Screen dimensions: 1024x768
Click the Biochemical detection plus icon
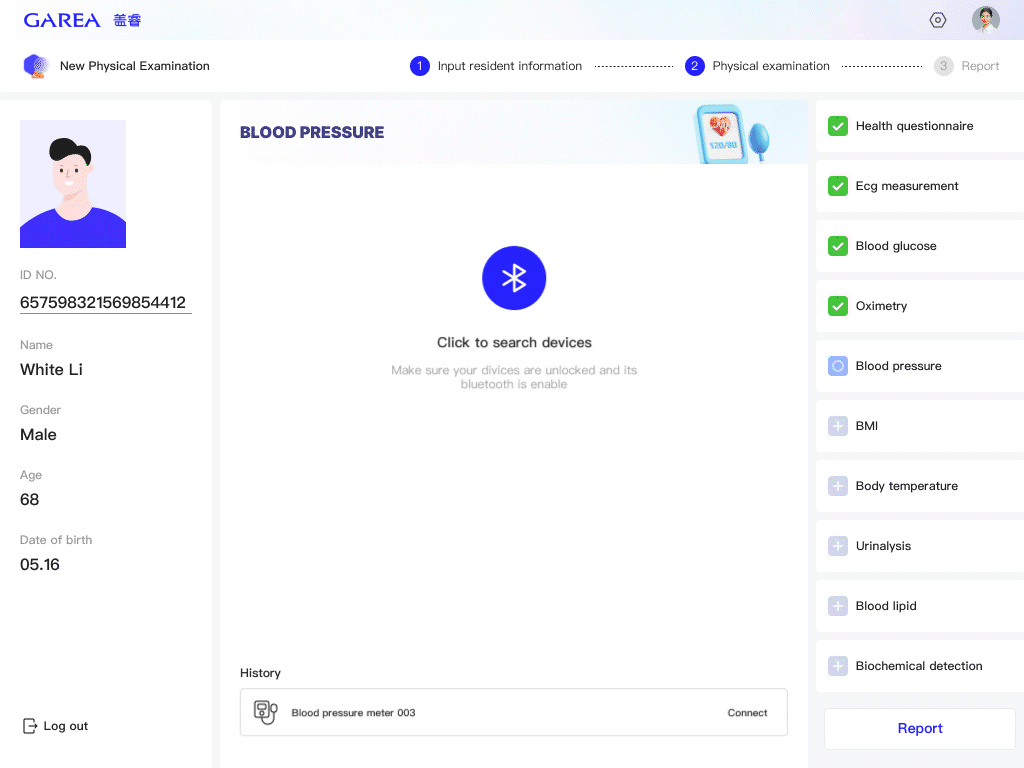(x=838, y=666)
